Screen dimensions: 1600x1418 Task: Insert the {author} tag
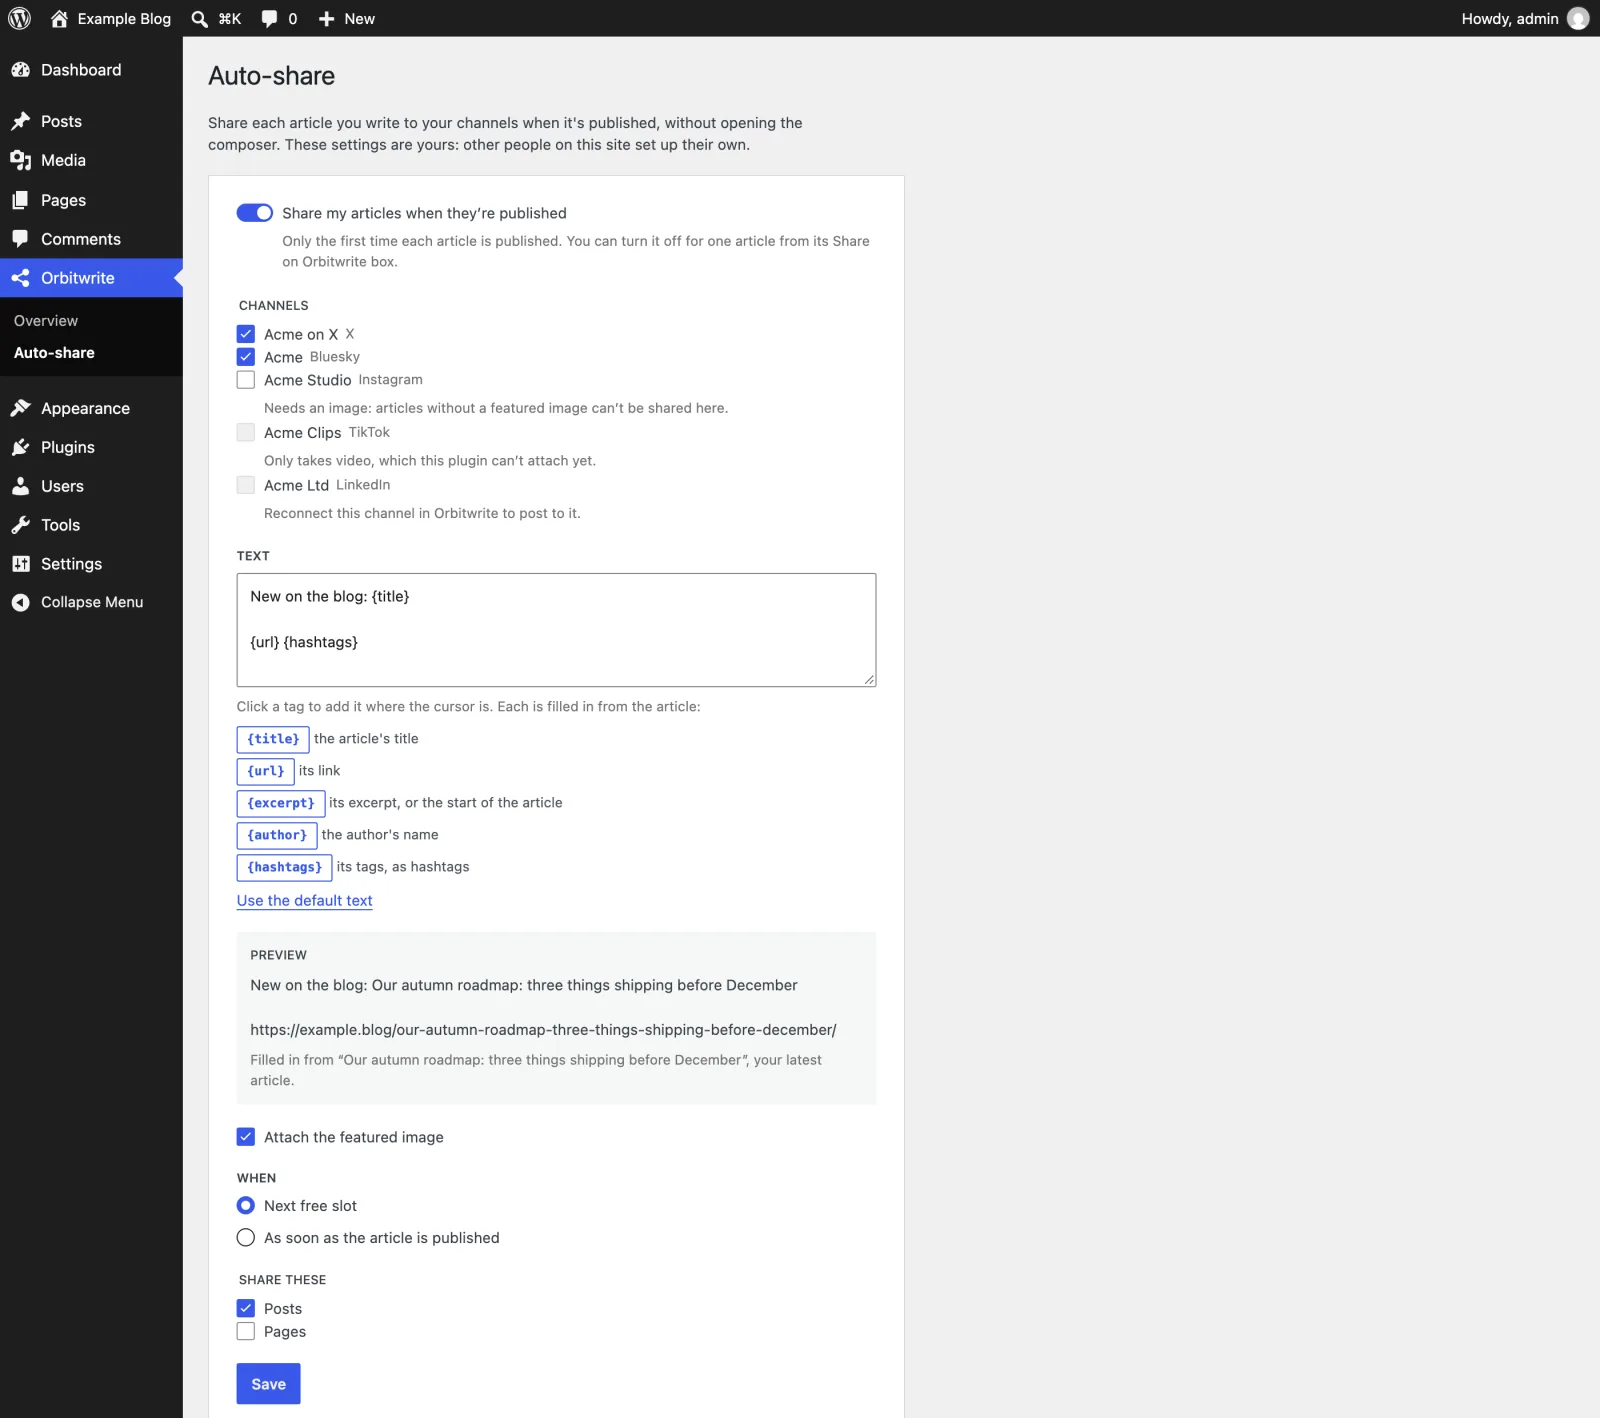tap(277, 835)
